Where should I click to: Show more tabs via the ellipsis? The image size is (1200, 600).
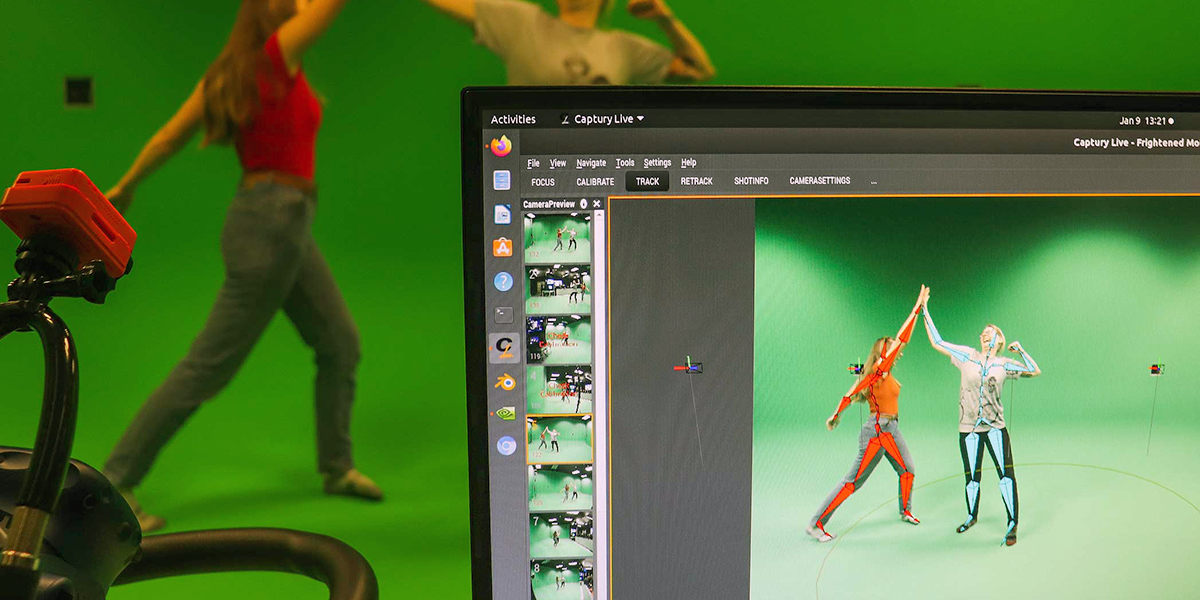[873, 182]
